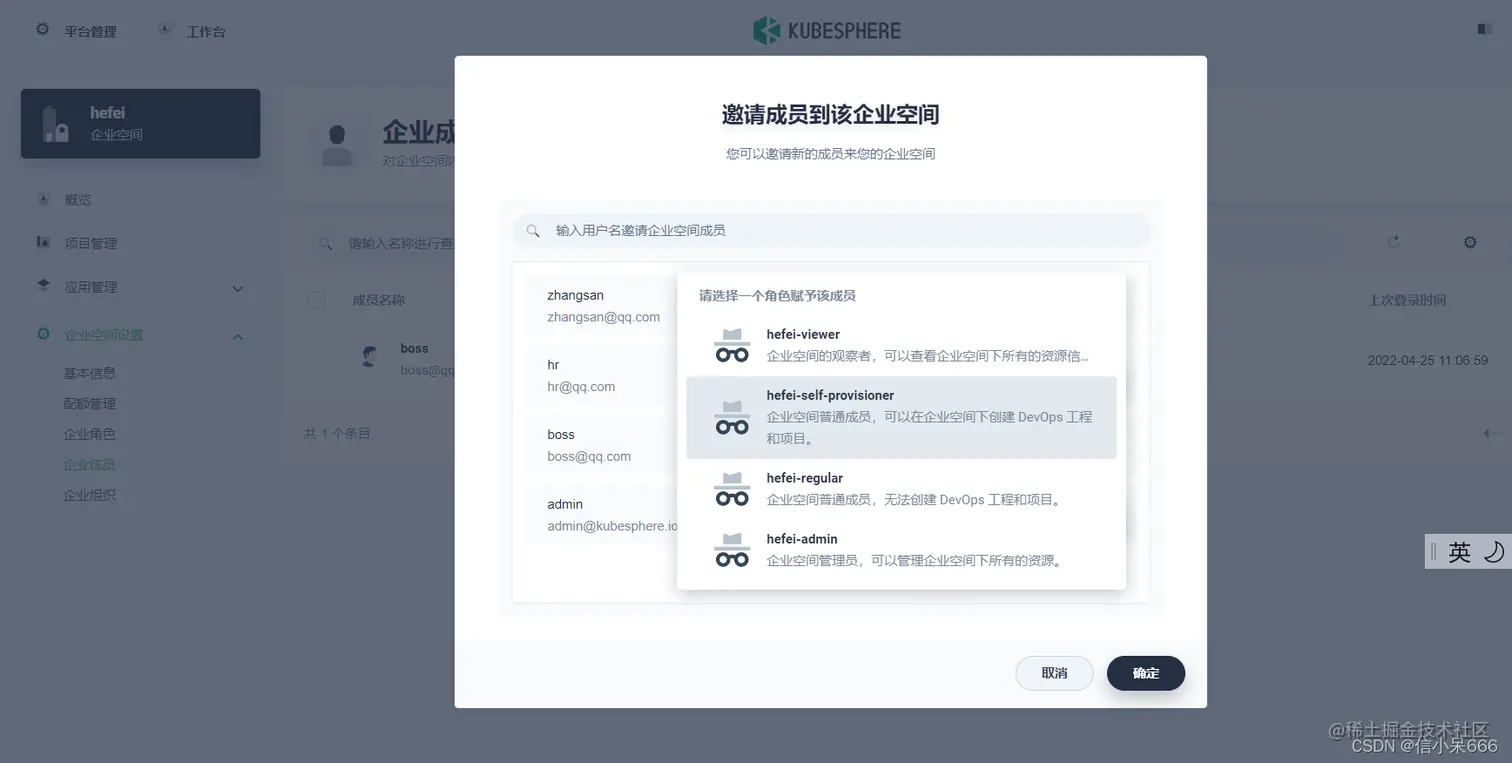
Task: Select the 概览 overview icon in sidebar
Action: (42, 199)
